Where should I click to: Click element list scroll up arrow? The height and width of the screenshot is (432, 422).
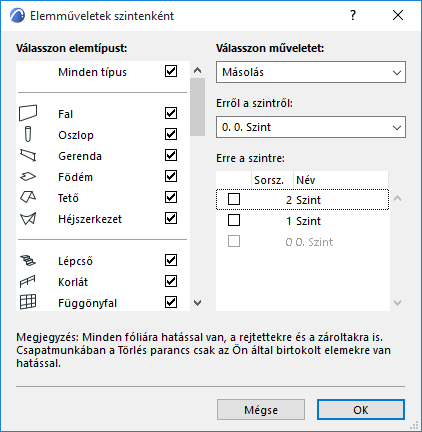click(198, 70)
